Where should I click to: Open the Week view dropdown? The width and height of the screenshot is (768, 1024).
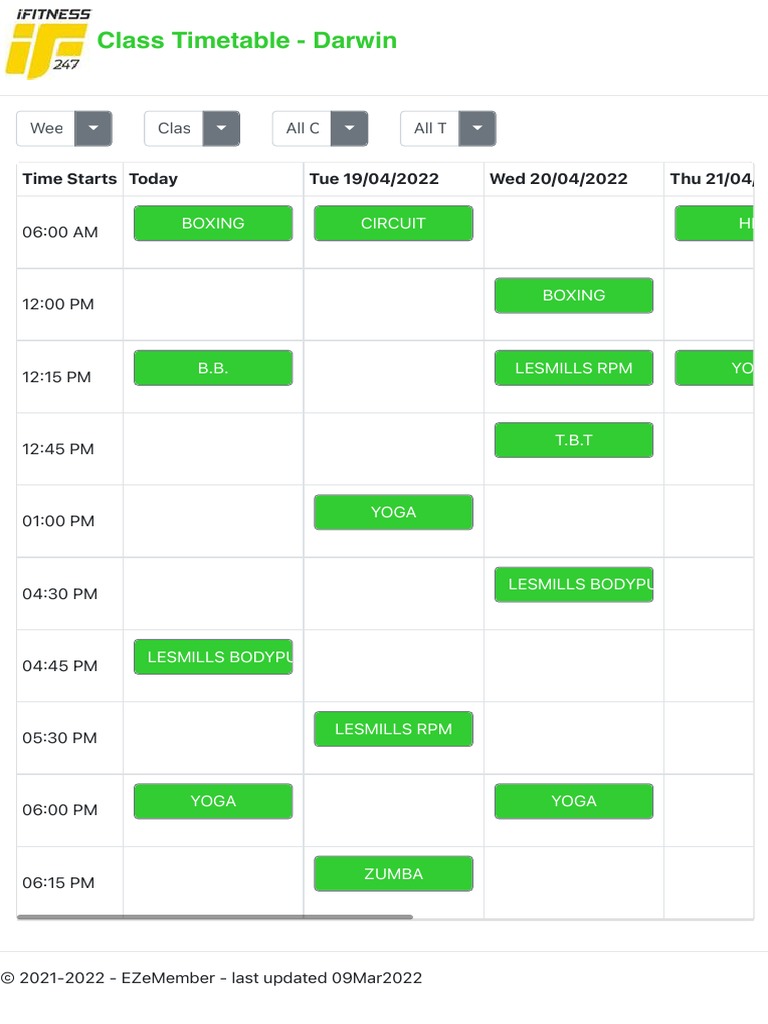pos(94,128)
